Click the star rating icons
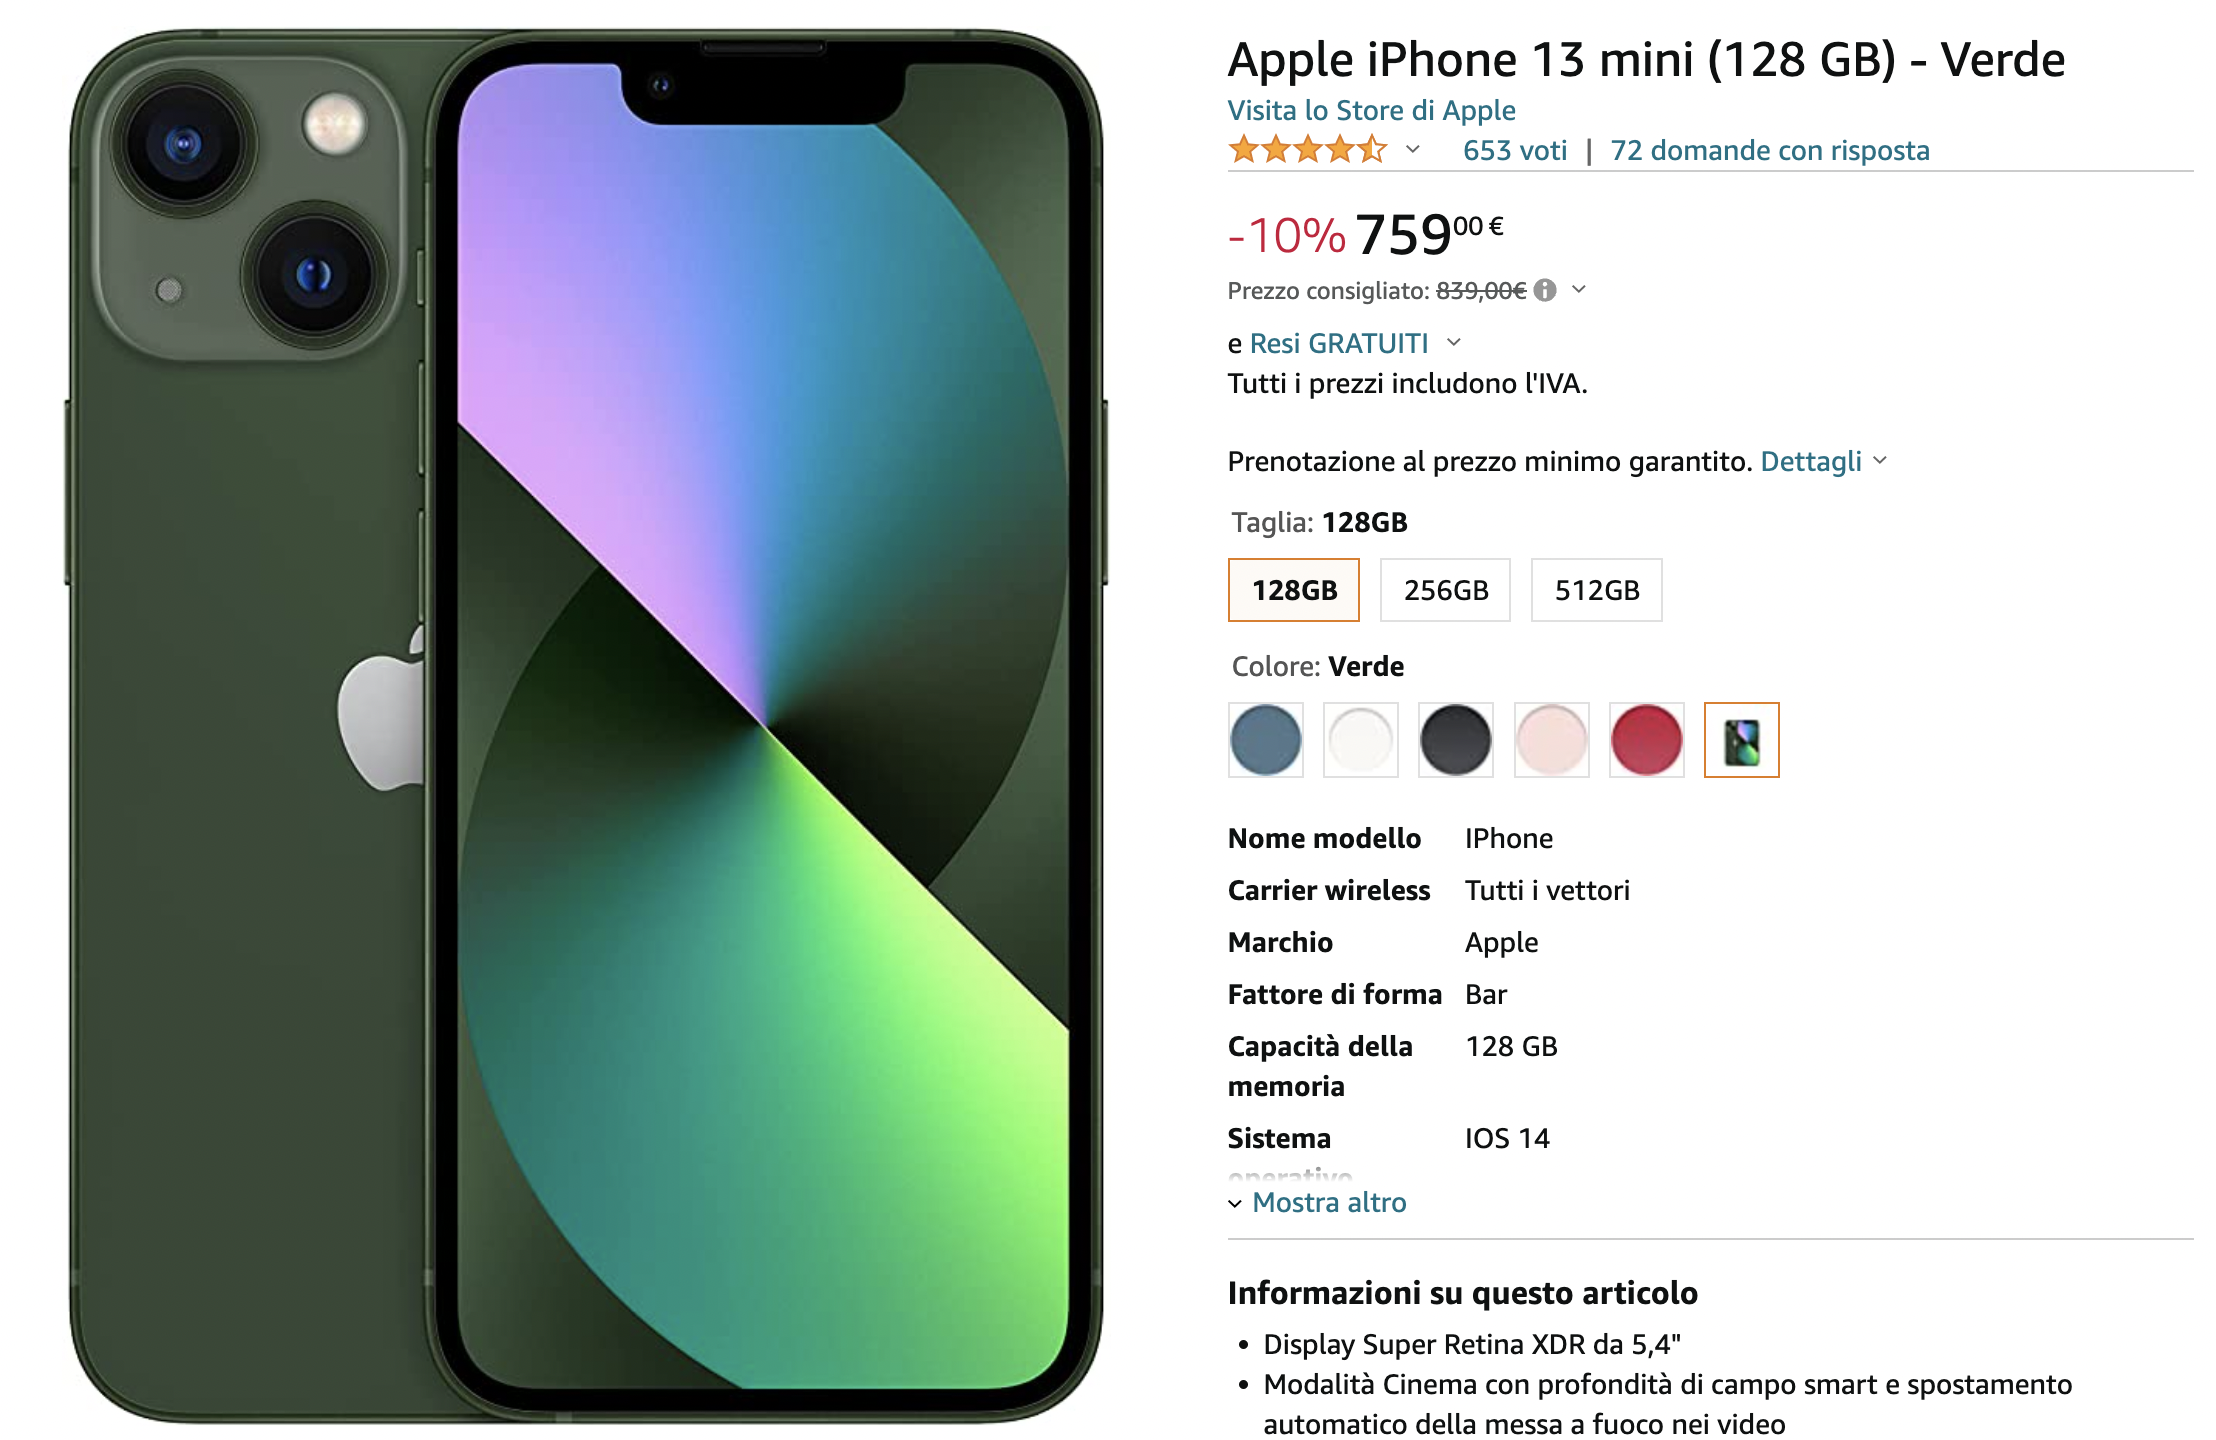Viewport: 2216px width, 1440px height. (x=1308, y=150)
